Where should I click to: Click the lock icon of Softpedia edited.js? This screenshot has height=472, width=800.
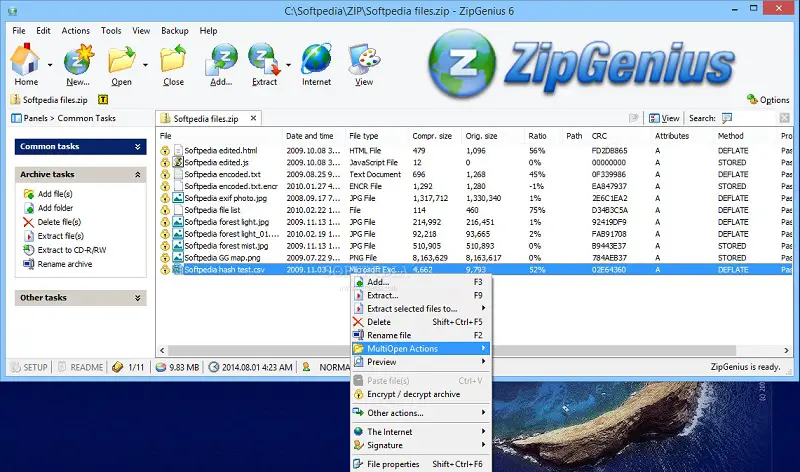point(165,163)
